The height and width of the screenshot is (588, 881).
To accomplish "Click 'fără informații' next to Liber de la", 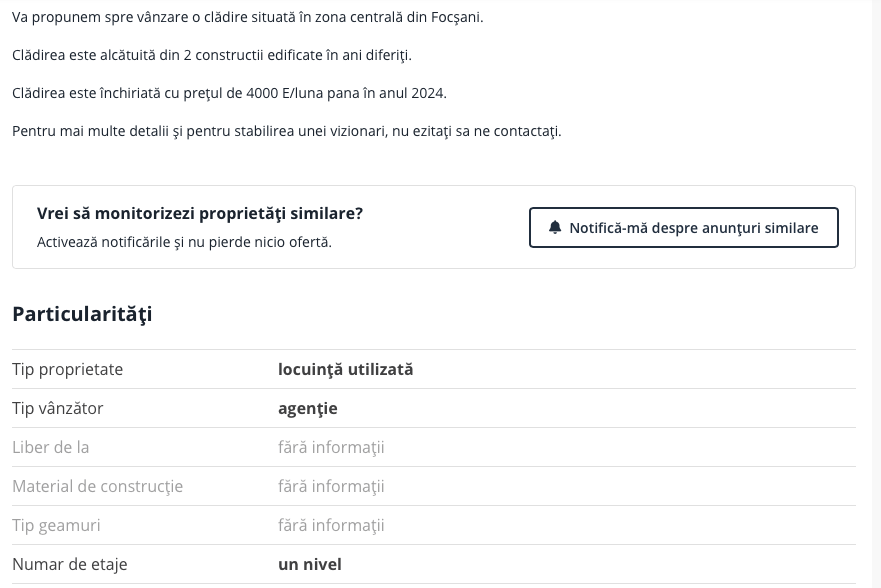I will (x=331, y=447).
